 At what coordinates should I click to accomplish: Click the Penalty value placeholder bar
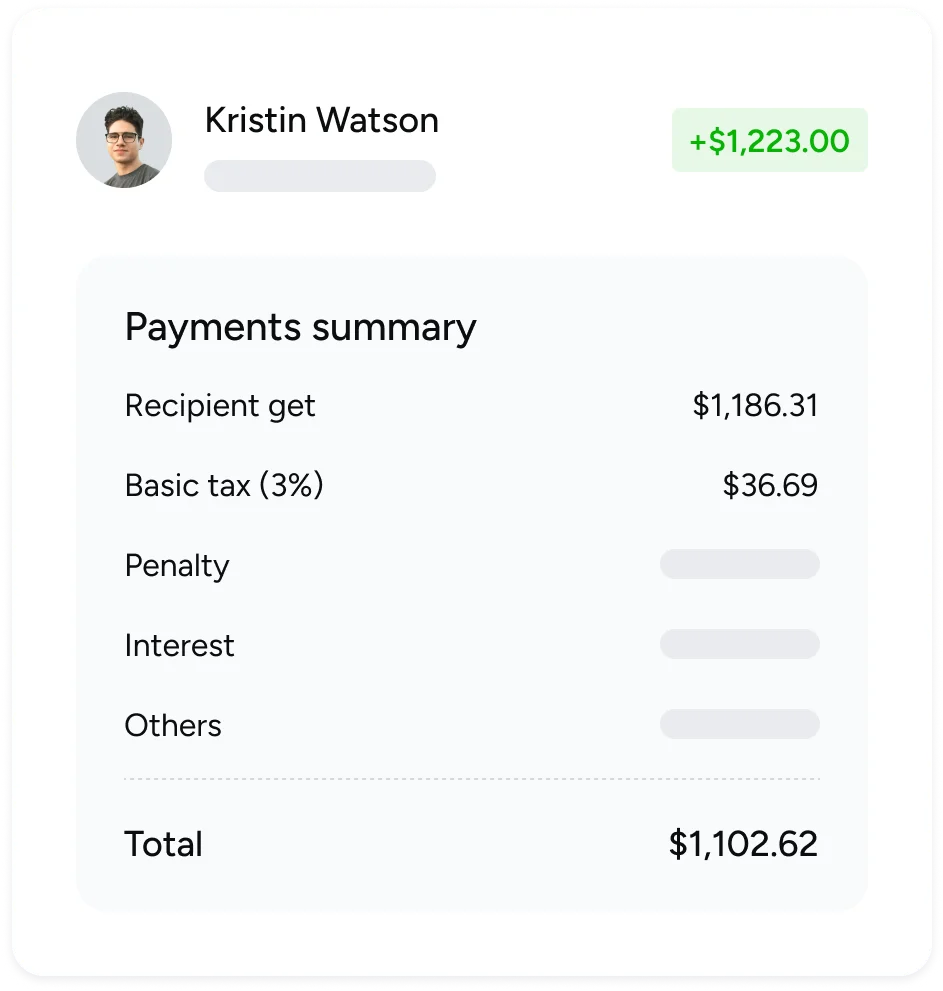(739, 564)
